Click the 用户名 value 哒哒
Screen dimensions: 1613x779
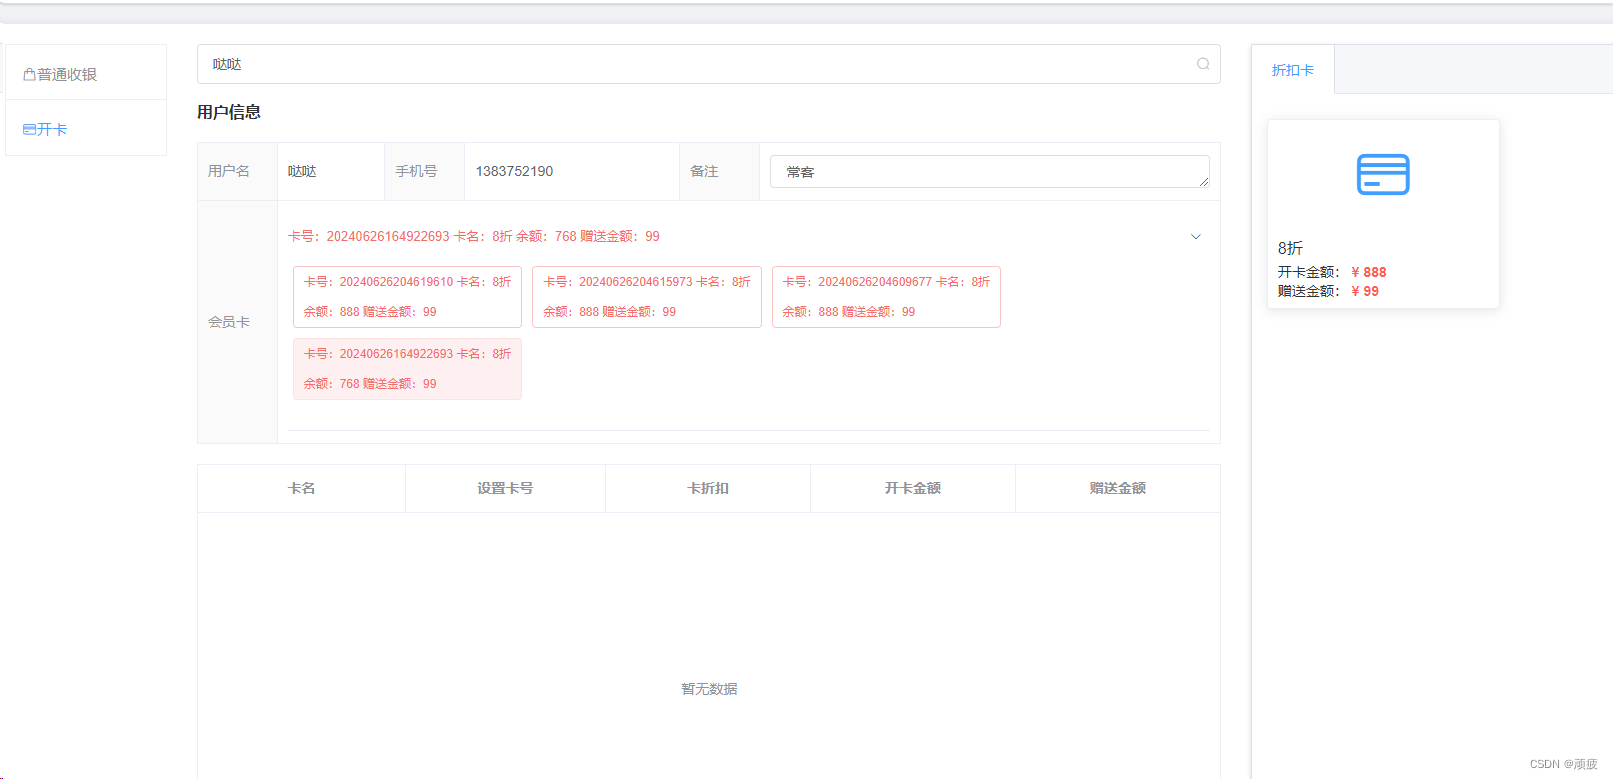[x=302, y=171]
